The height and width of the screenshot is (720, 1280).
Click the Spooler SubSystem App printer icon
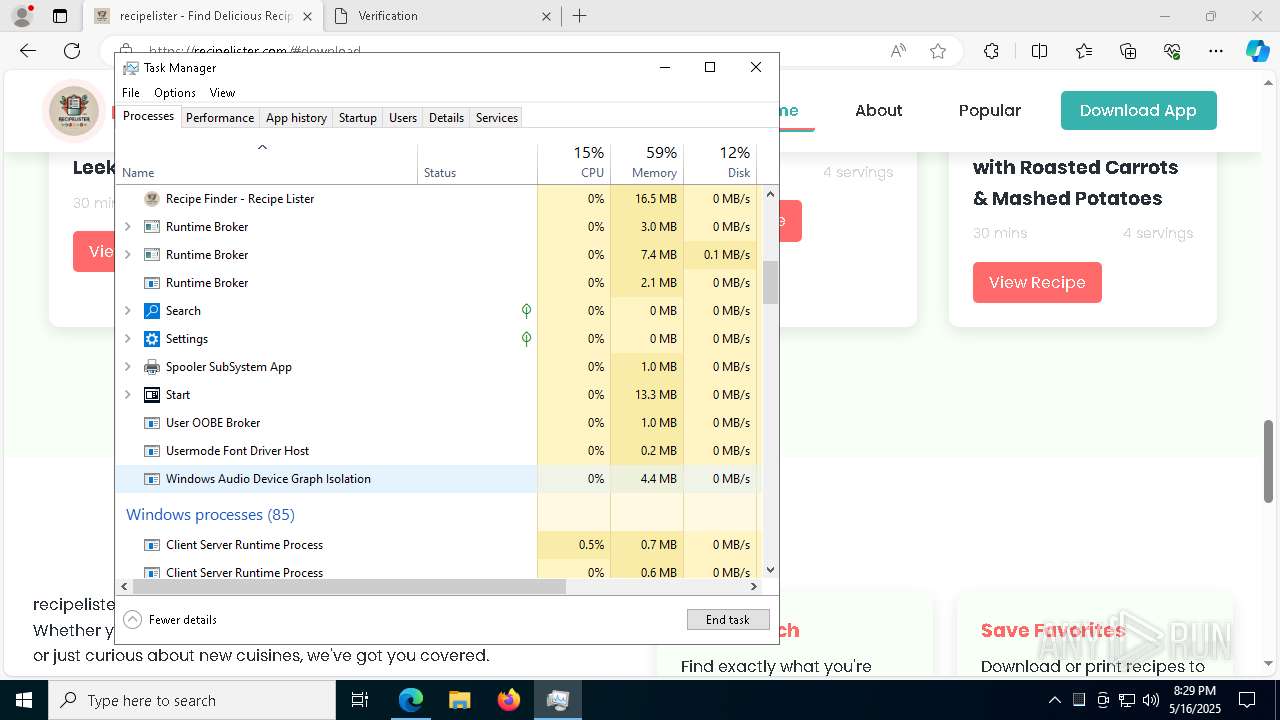[152, 367]
